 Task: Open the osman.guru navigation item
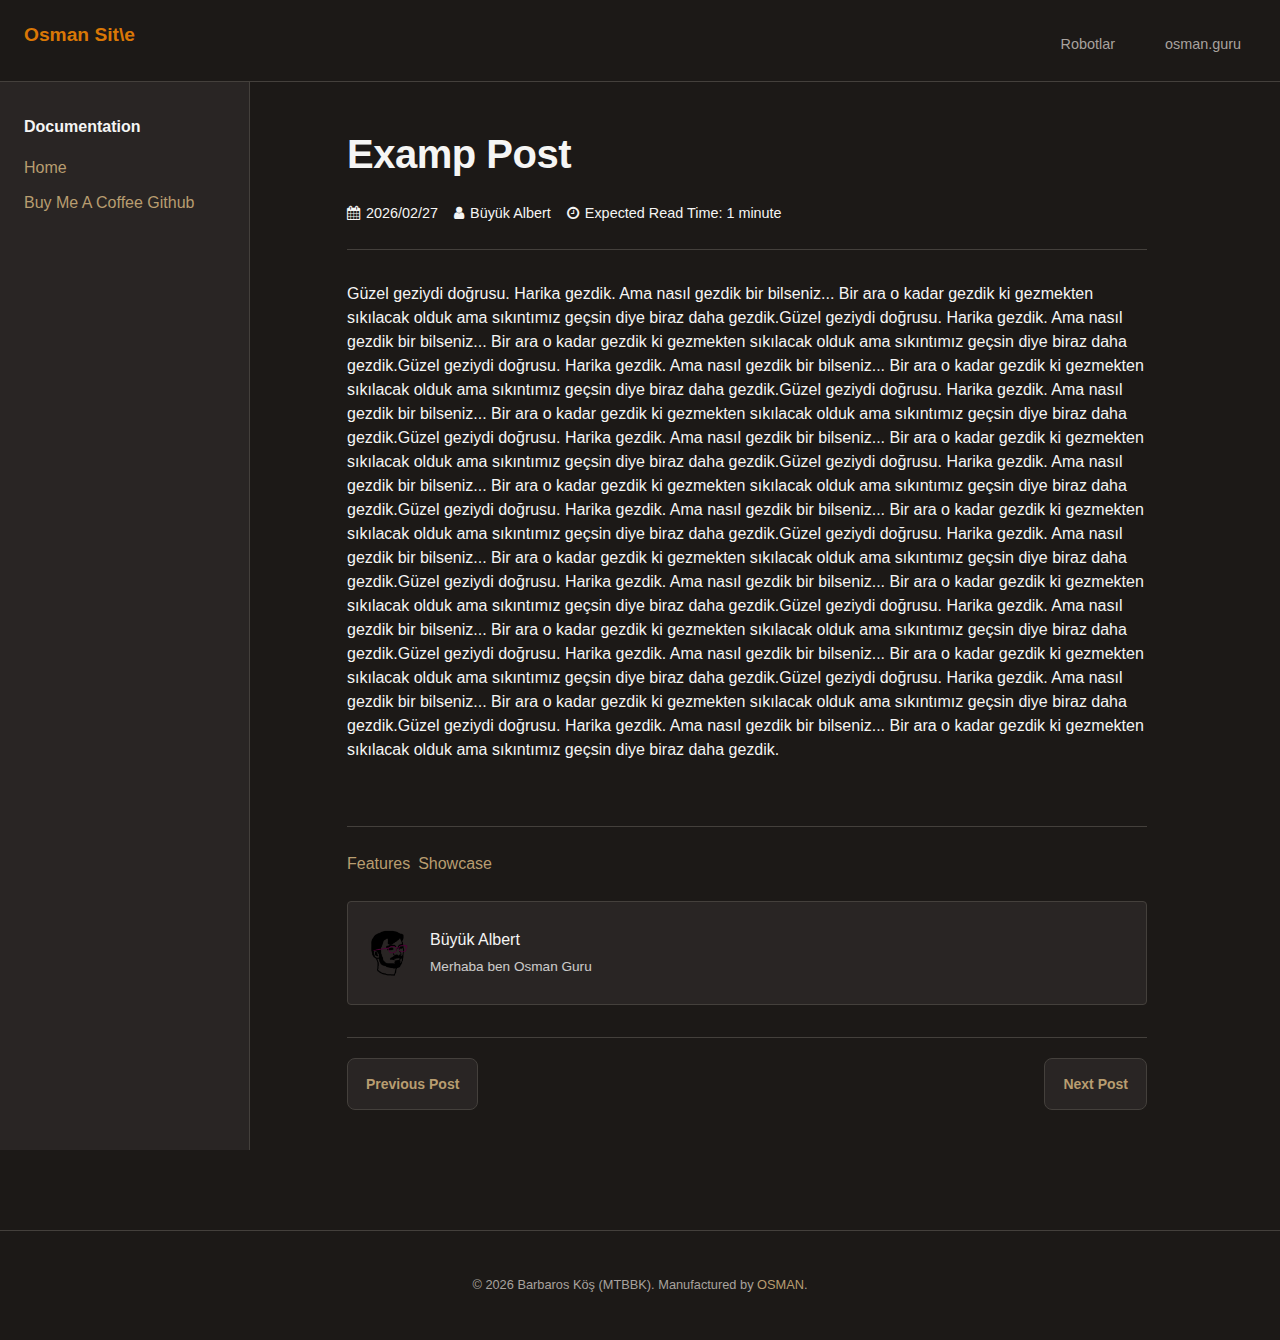1202,44
